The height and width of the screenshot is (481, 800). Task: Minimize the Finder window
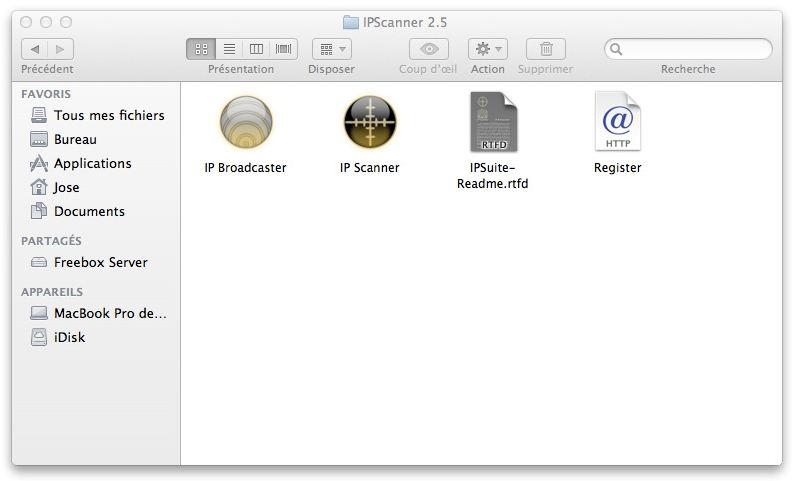(x=46, y=22)
